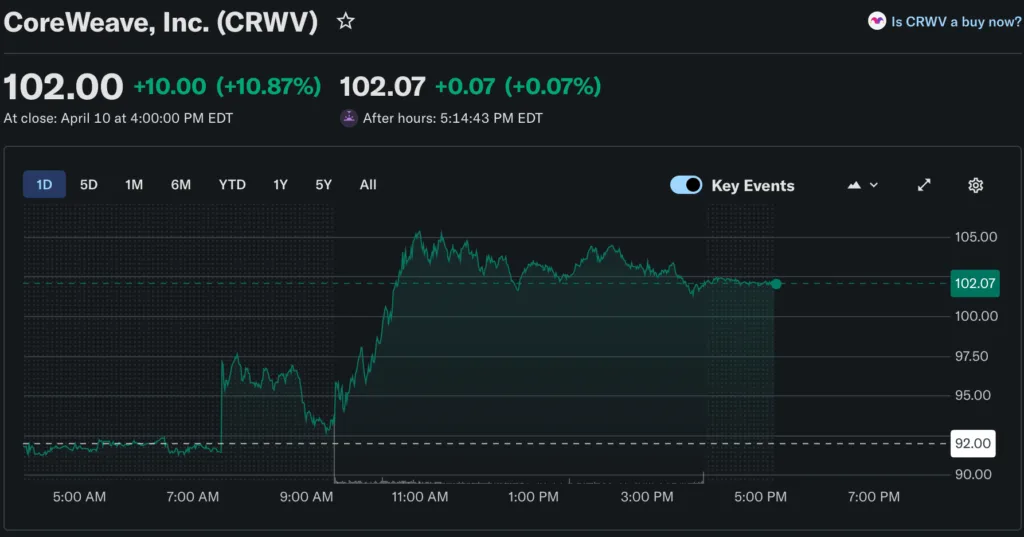Show the 5Y chart range

[323, 185]
